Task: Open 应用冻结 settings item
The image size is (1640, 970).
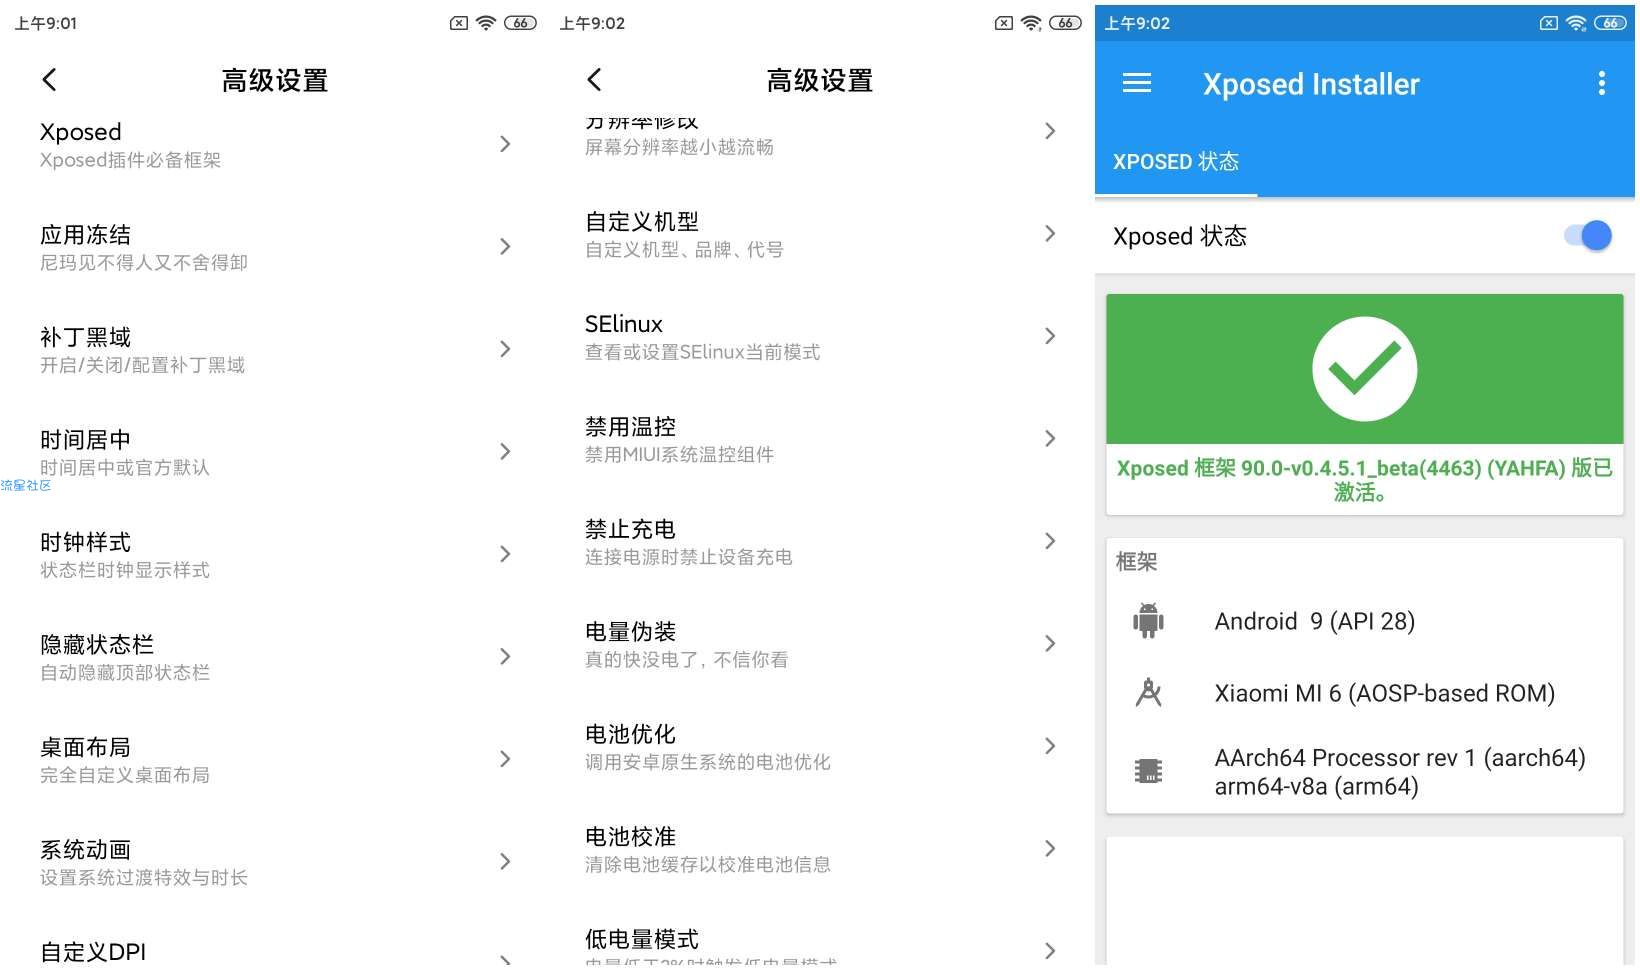Action: click(272, 247)
